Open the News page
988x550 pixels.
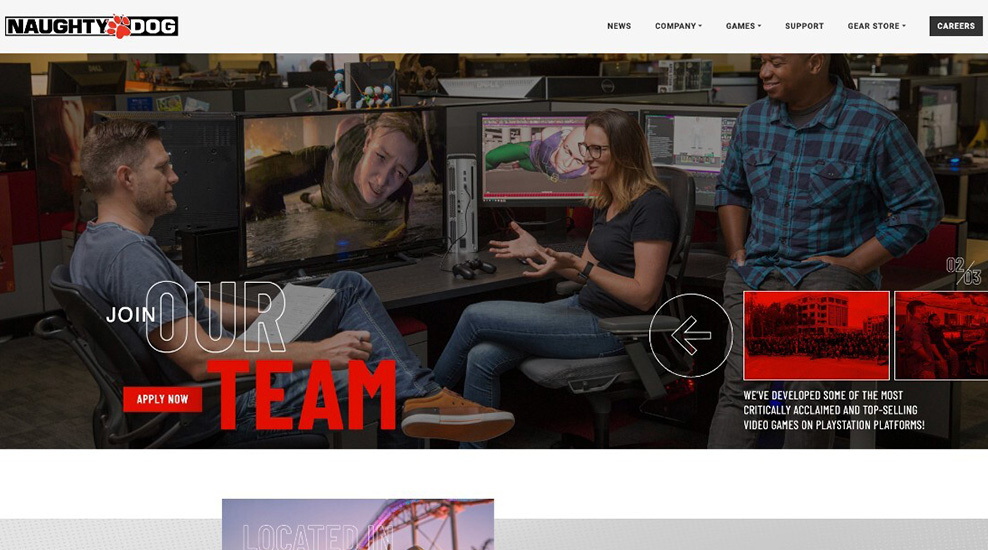(x=619, y=26)
